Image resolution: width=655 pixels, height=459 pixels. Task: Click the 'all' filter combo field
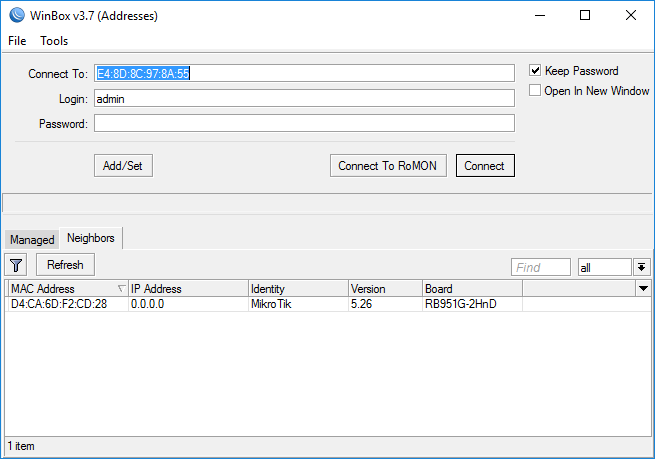coord(604,267)
